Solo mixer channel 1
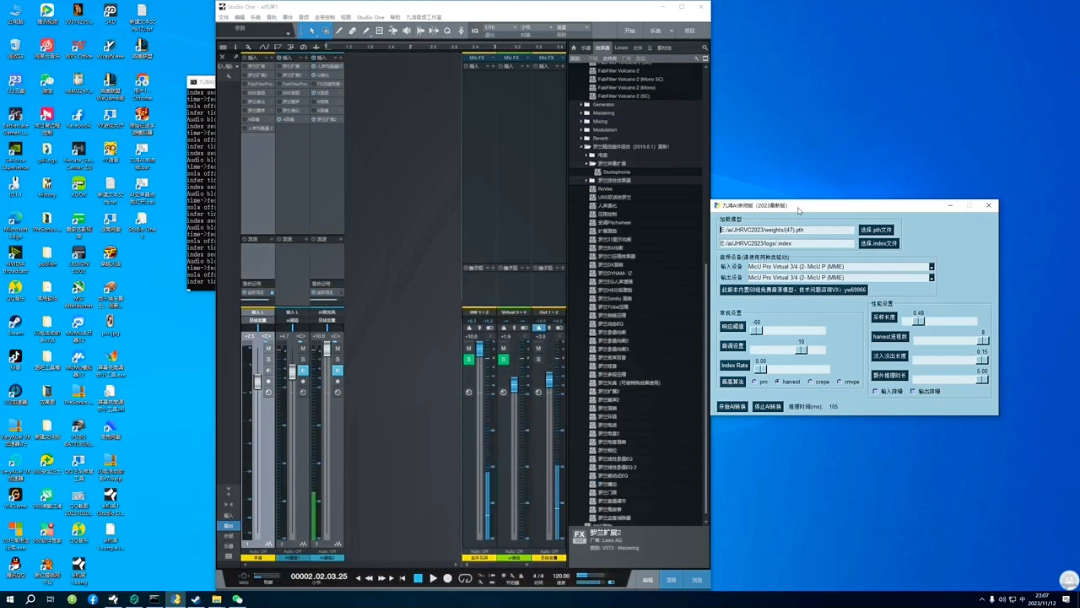This screenshot has height=608, width=1080. pos(269,359)
